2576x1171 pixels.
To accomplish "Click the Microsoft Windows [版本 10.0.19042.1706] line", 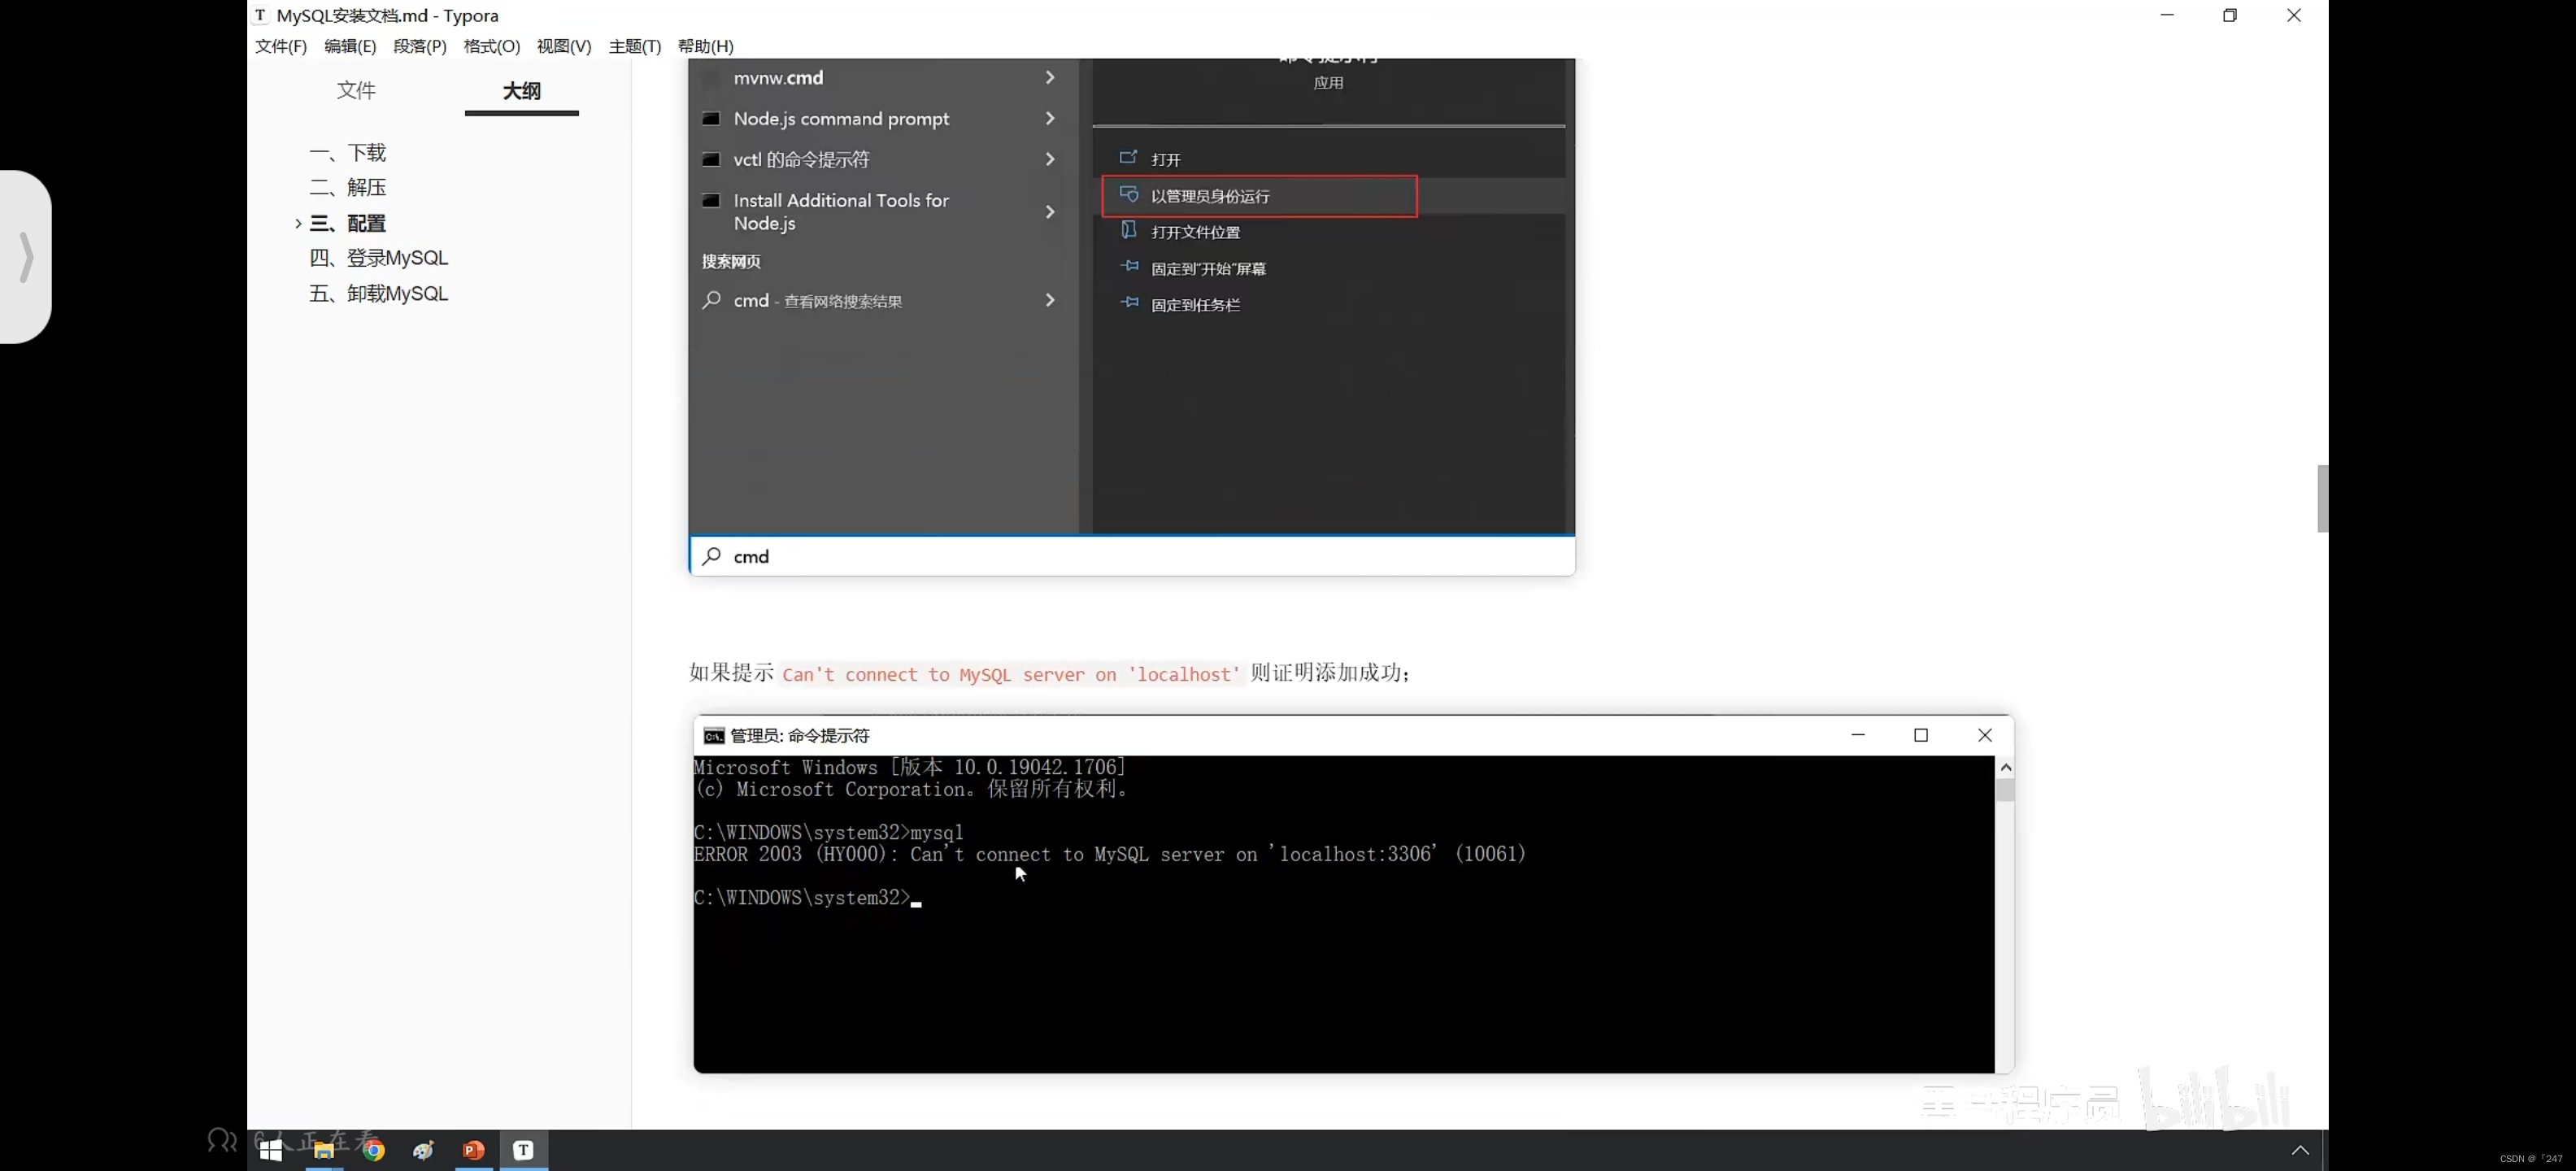I will 909,767.
